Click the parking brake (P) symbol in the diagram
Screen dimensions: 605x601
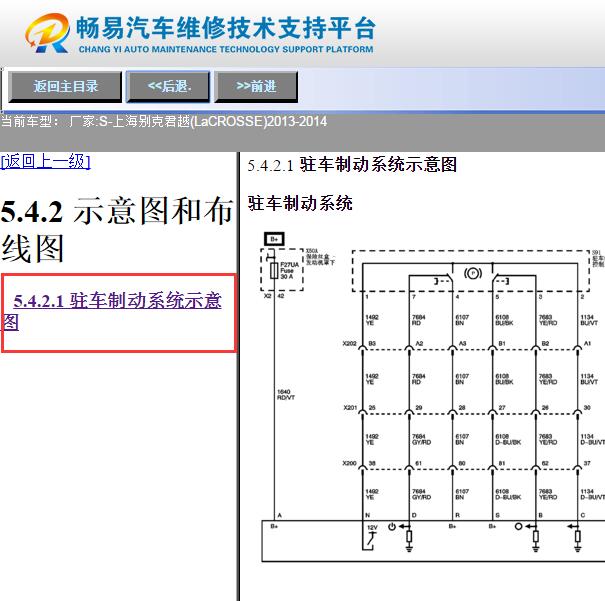(473, 273)
